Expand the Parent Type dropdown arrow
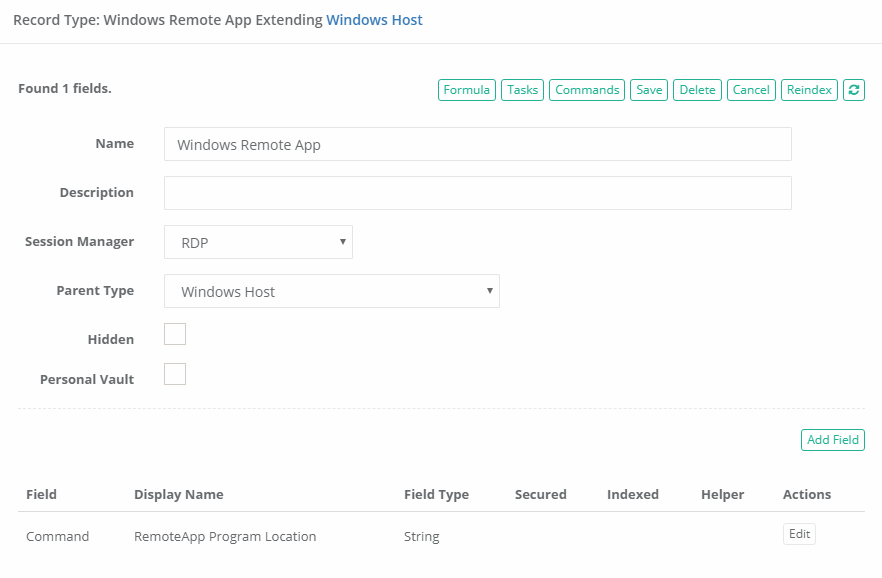This screenshot has height=578, width=882. point(489,290)
